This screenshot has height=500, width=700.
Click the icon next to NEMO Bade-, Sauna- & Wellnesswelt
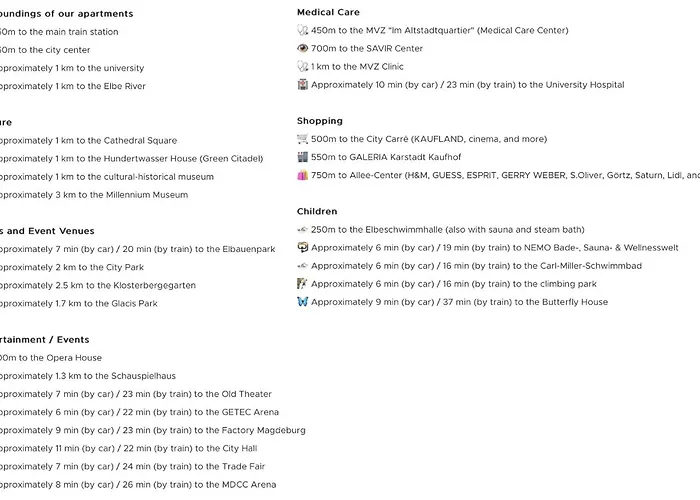(303, 248)
